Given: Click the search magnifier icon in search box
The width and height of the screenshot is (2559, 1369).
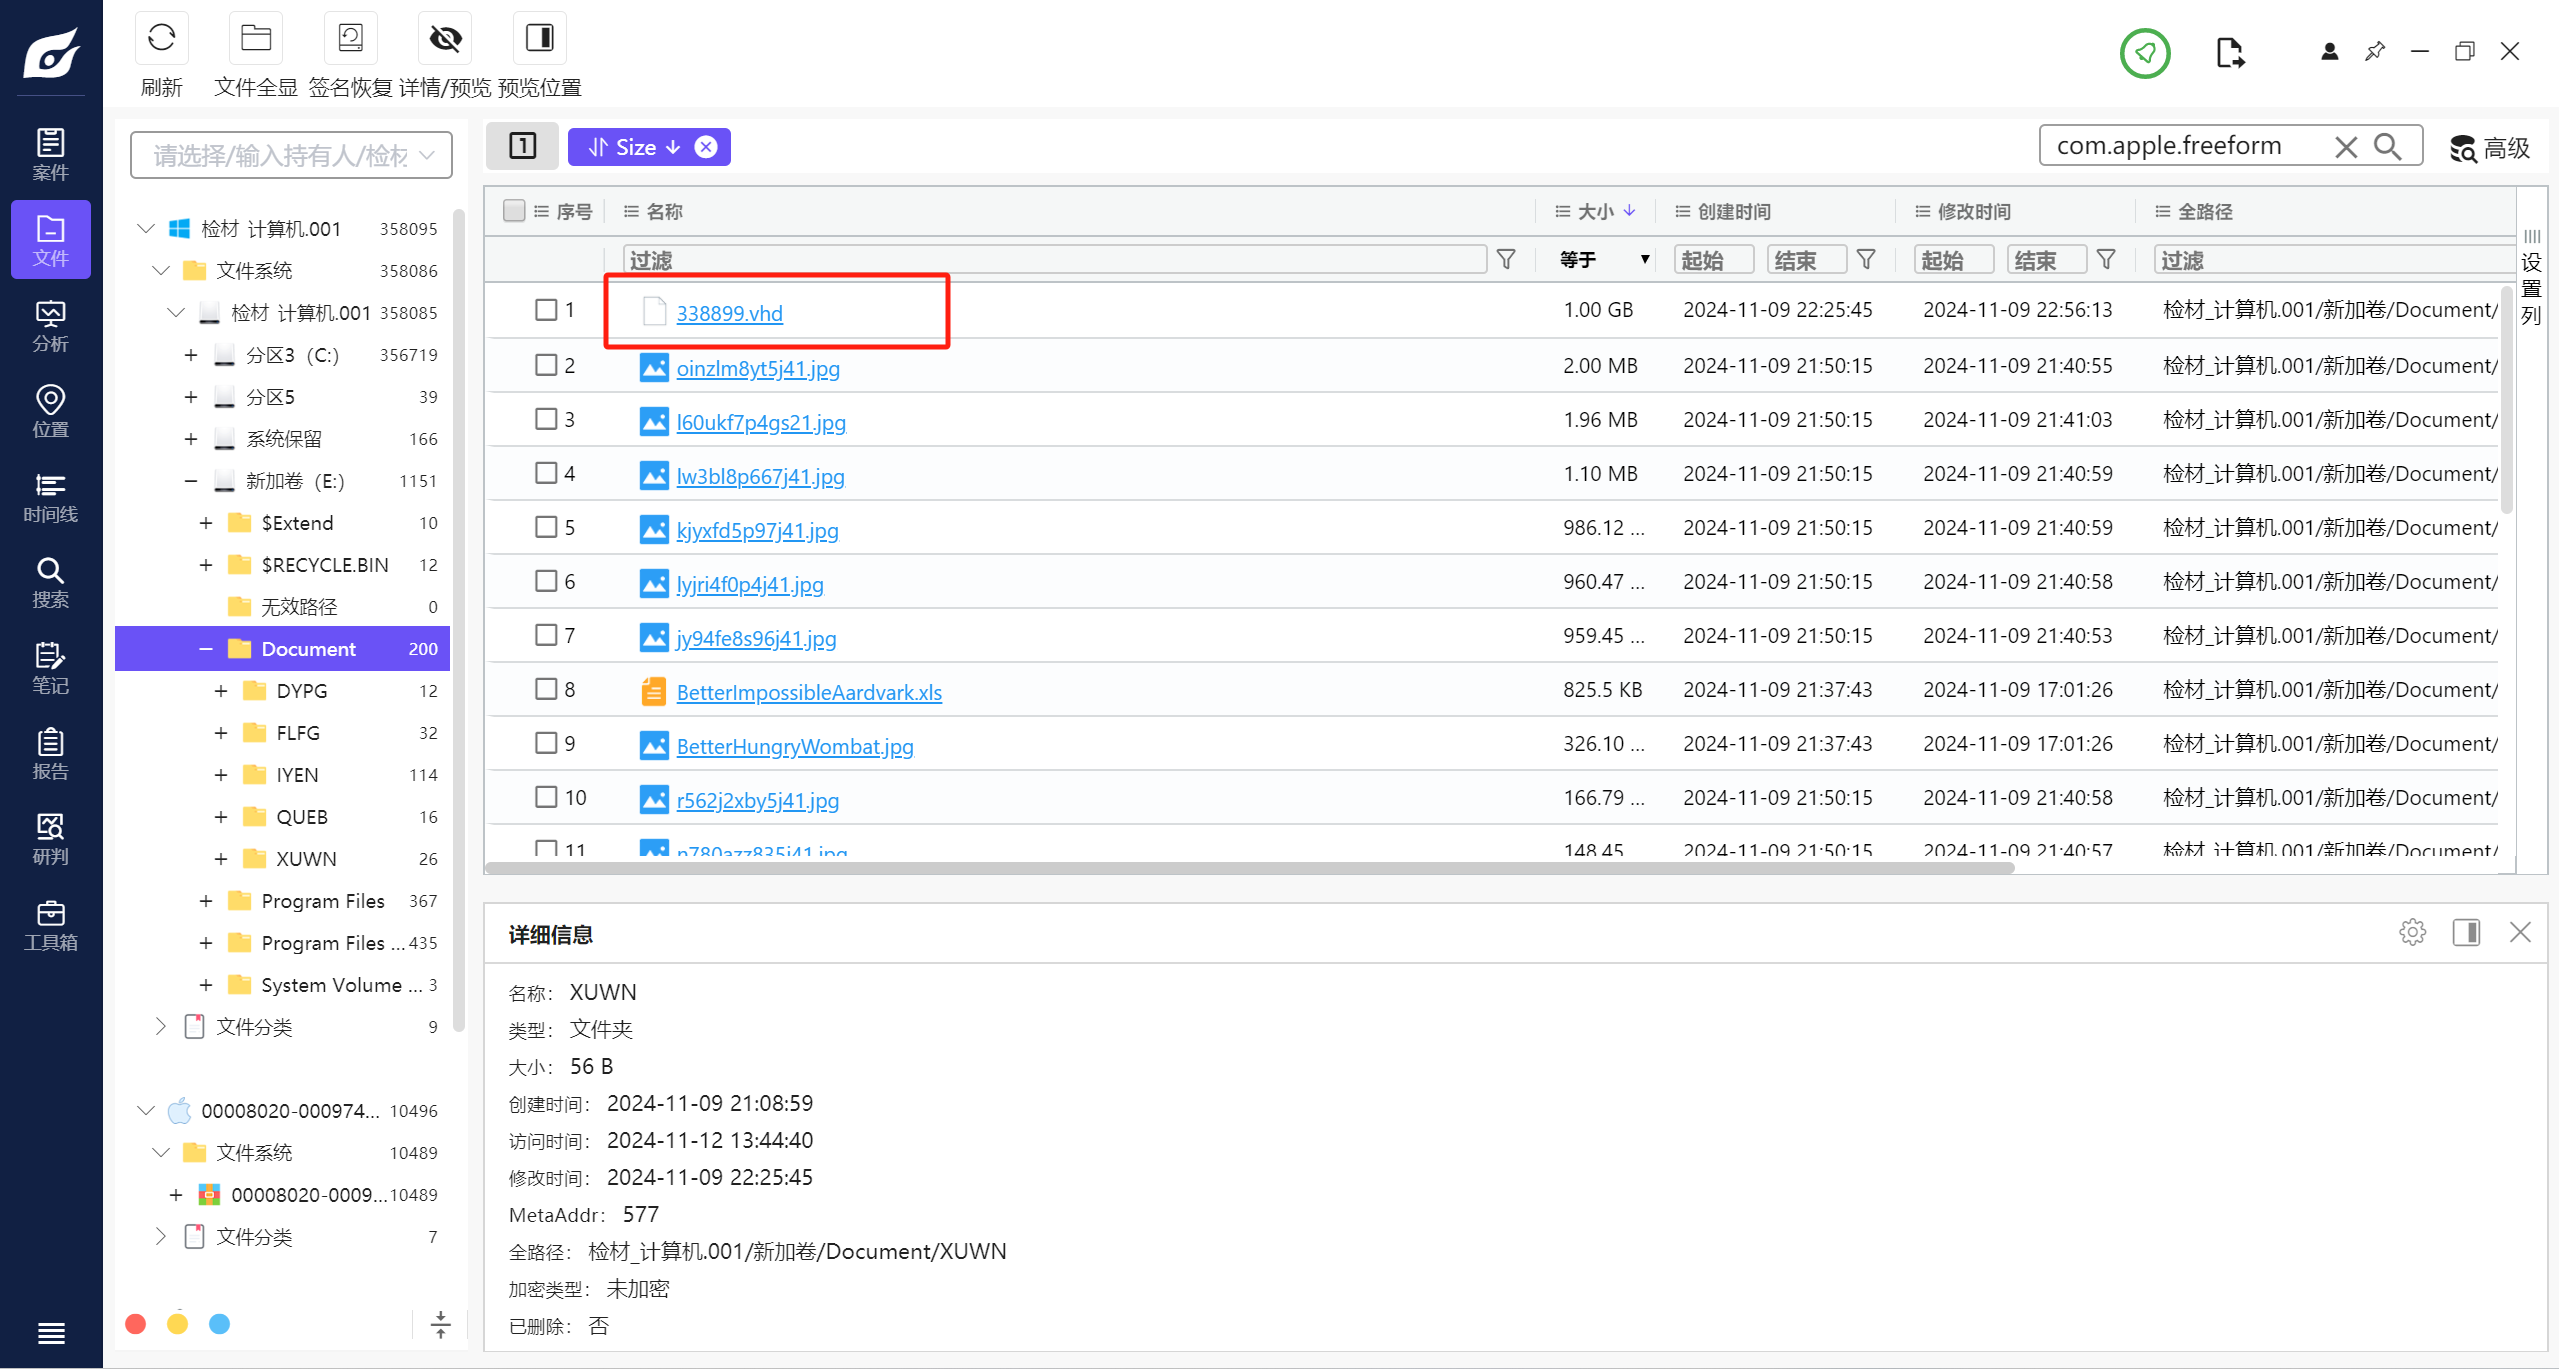Looking at the screenshot, I should click(x=2387, y=147).
